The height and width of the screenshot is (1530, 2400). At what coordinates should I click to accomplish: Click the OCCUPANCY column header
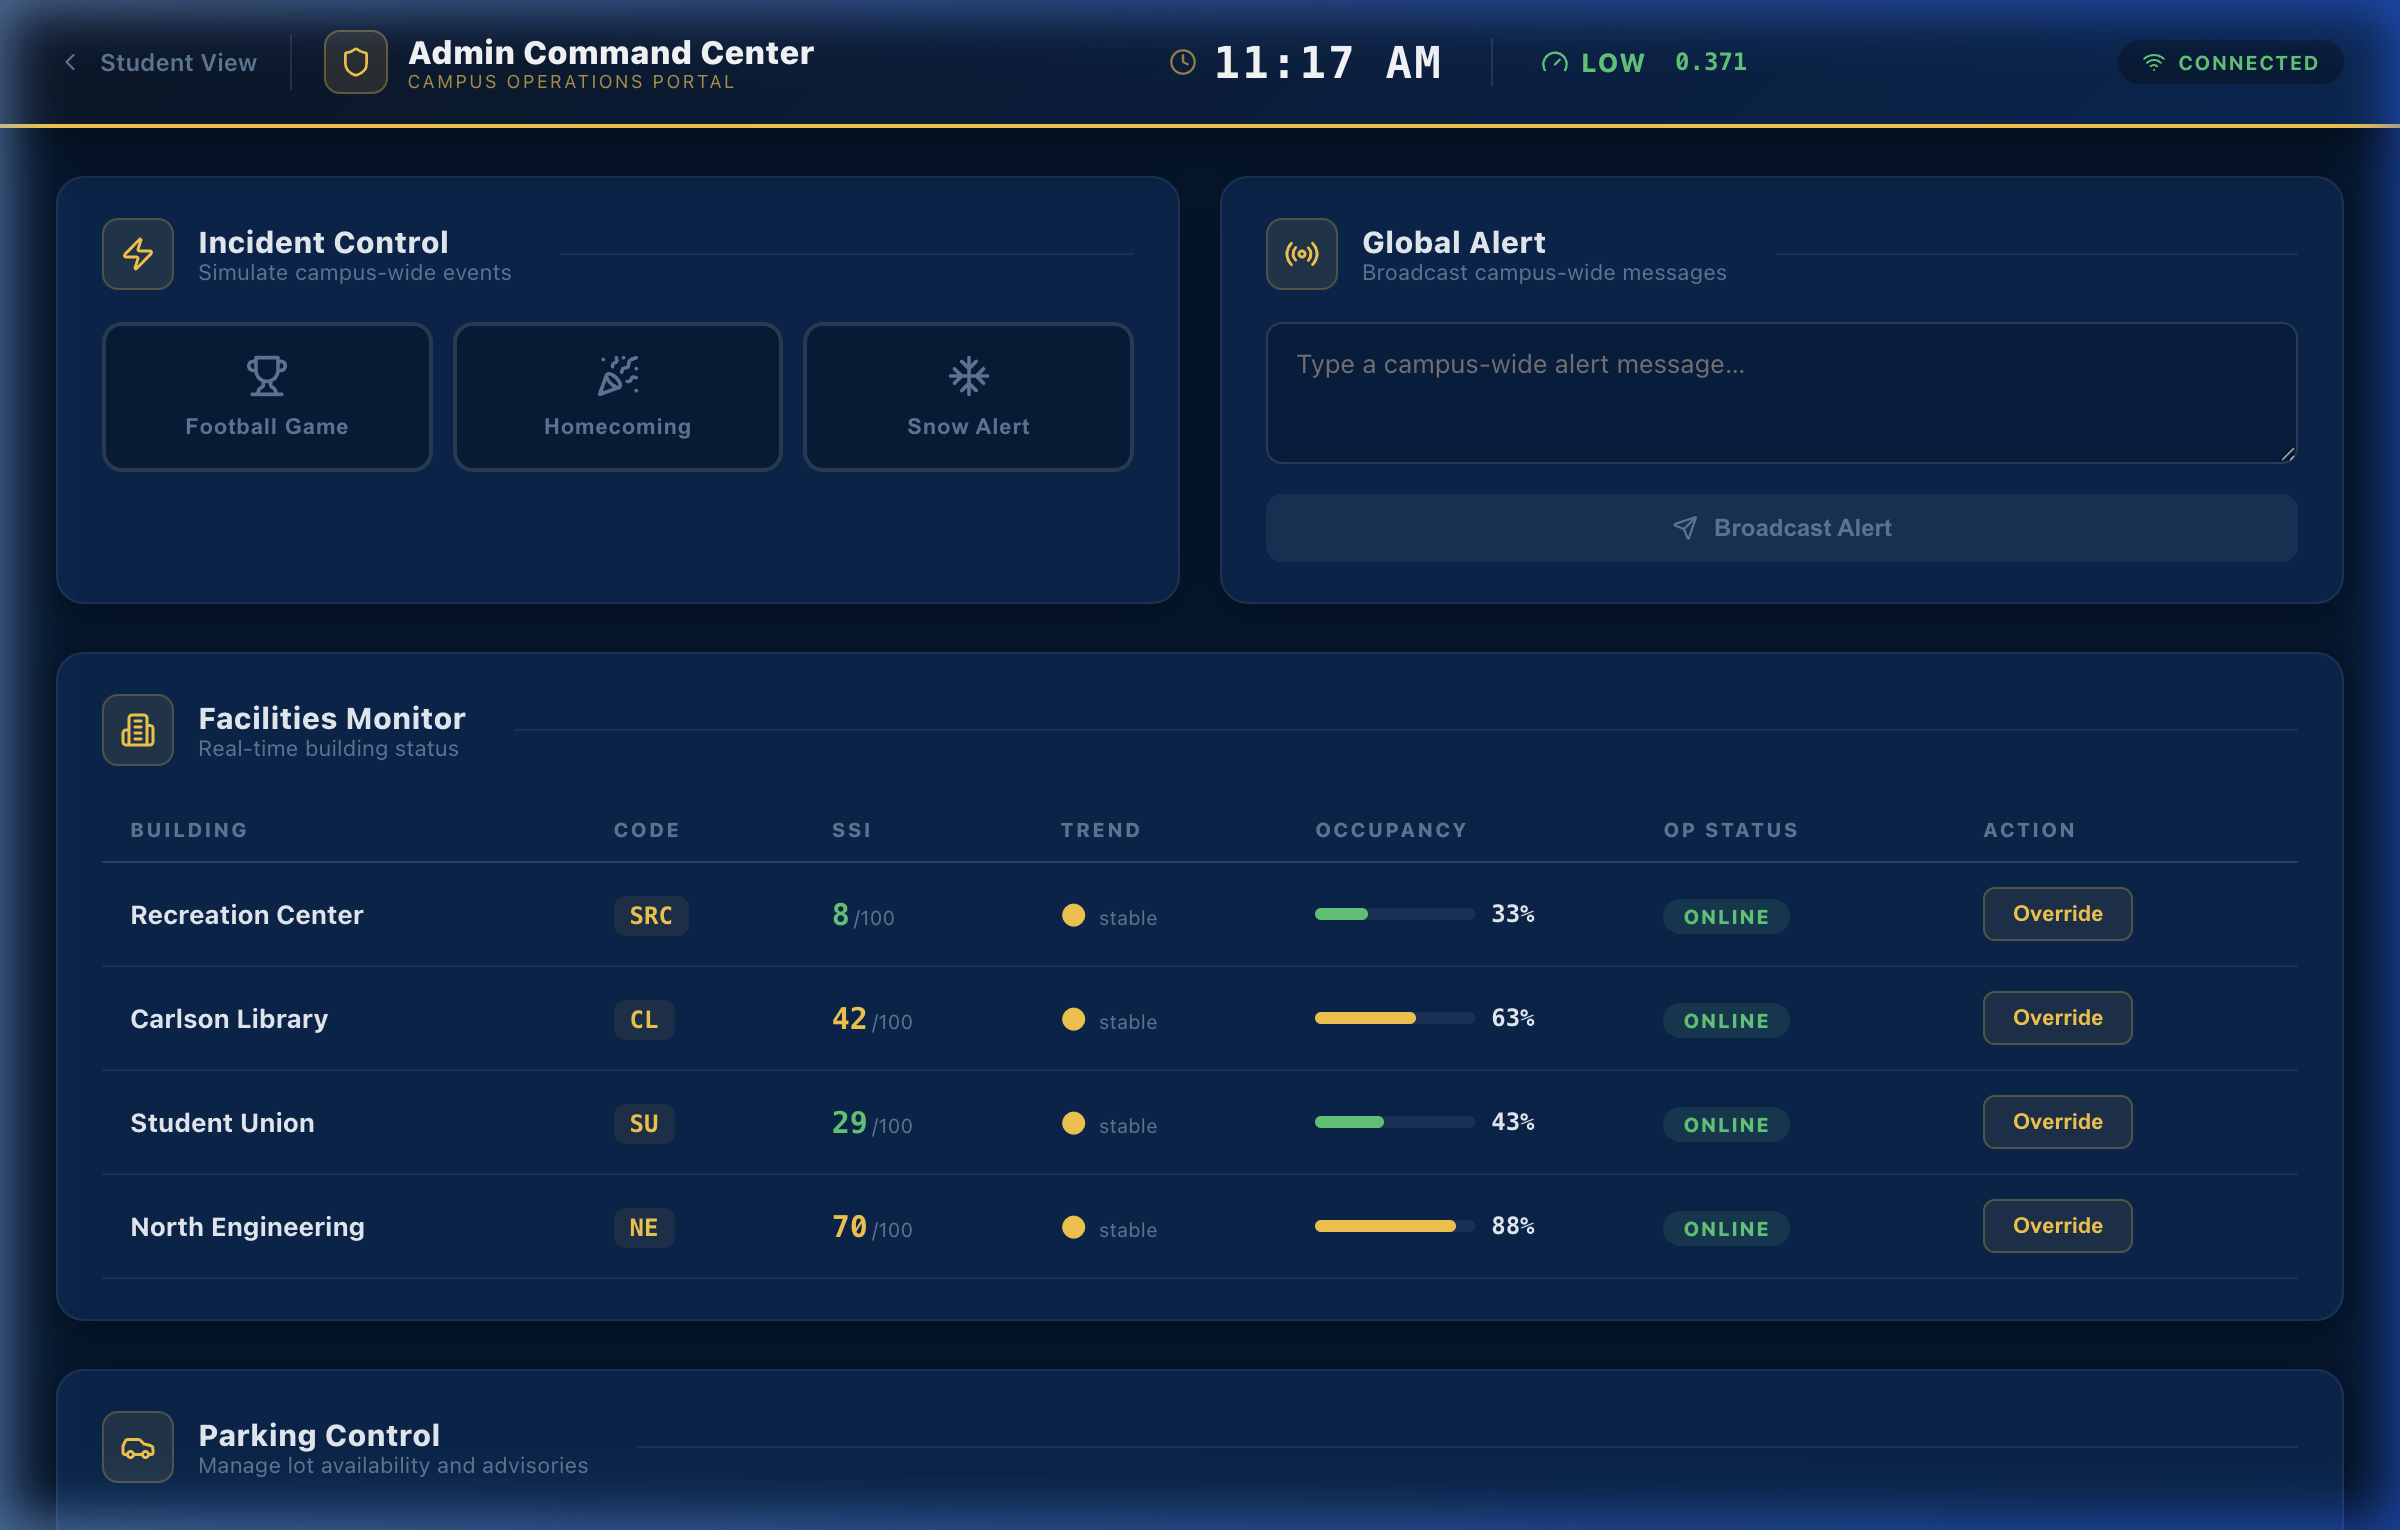point(1391,830)
